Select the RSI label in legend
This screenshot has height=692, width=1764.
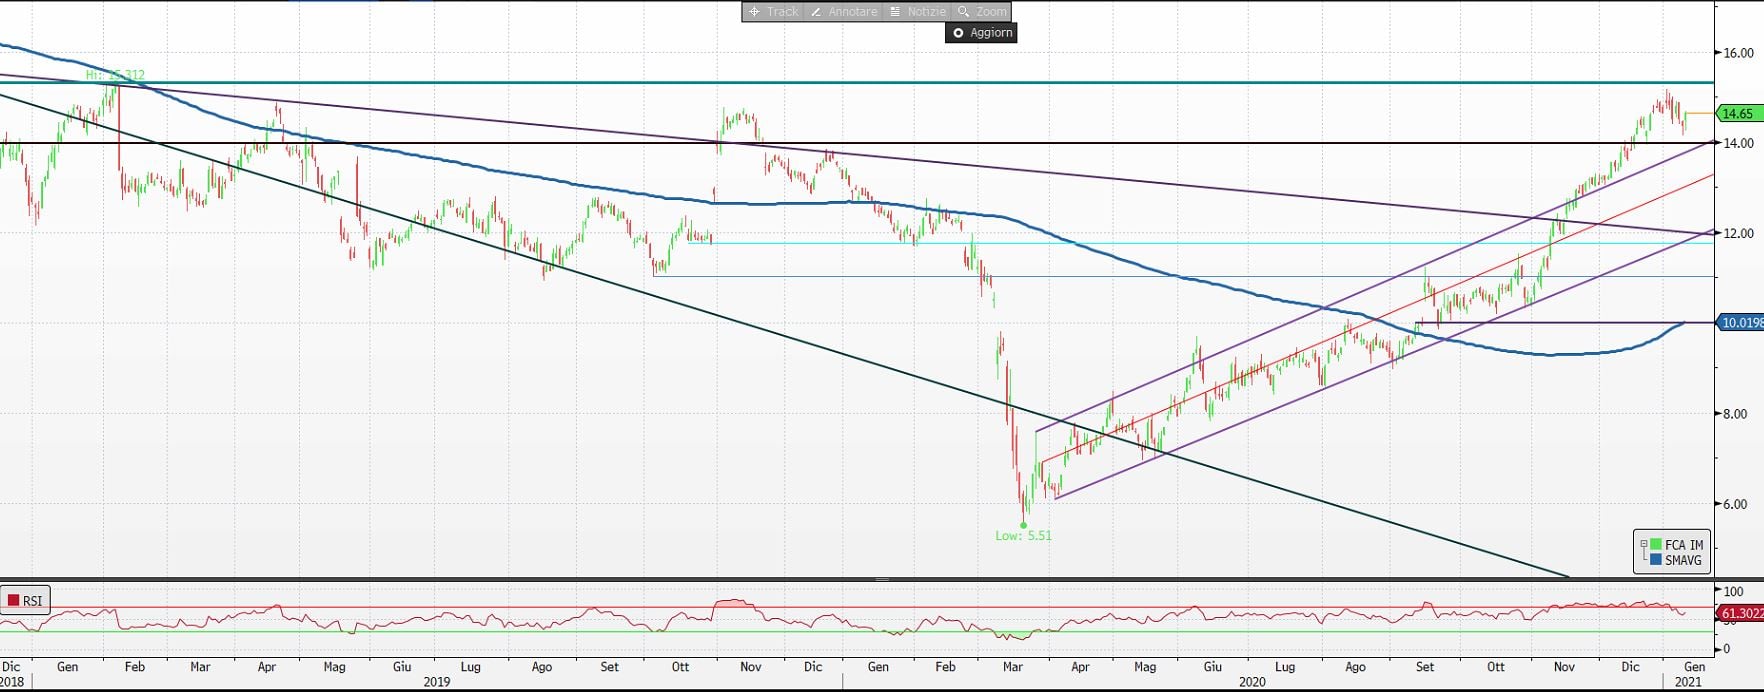click(x=33, y=601)
